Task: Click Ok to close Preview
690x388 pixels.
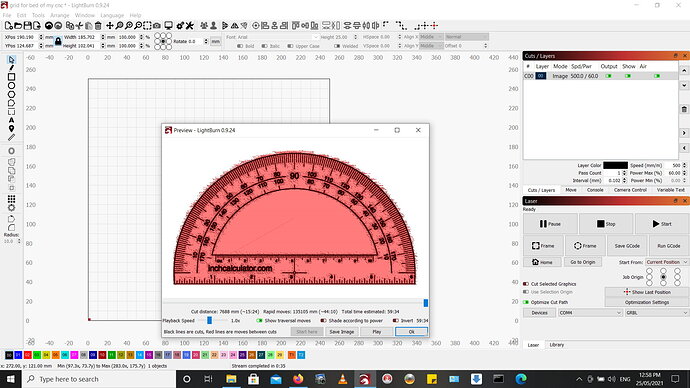Action: click(411, 332)
